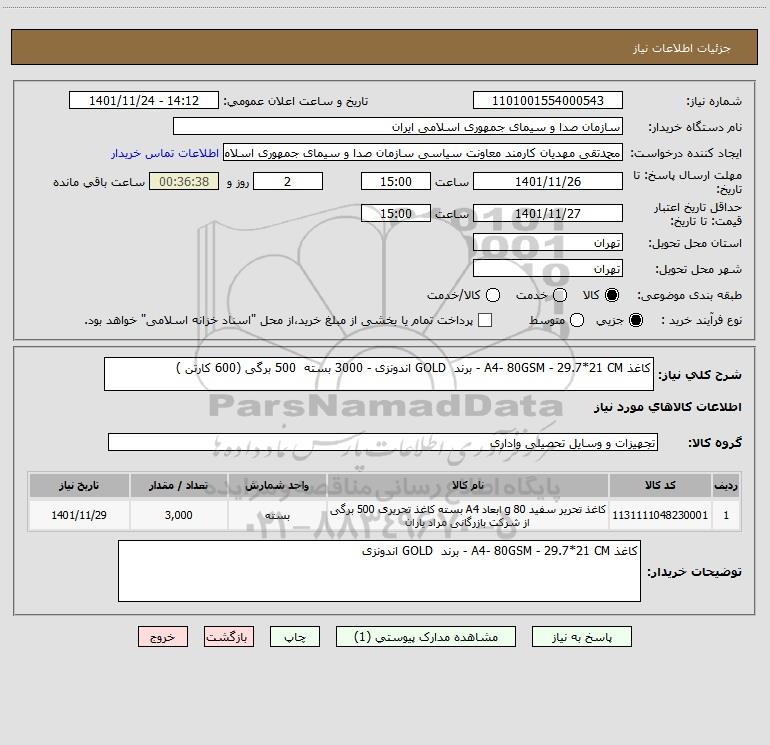Click the پاسخ به نیاز button
Image resolution: width=770 pixels, height=745 pixels.
[x=582, y=637]
